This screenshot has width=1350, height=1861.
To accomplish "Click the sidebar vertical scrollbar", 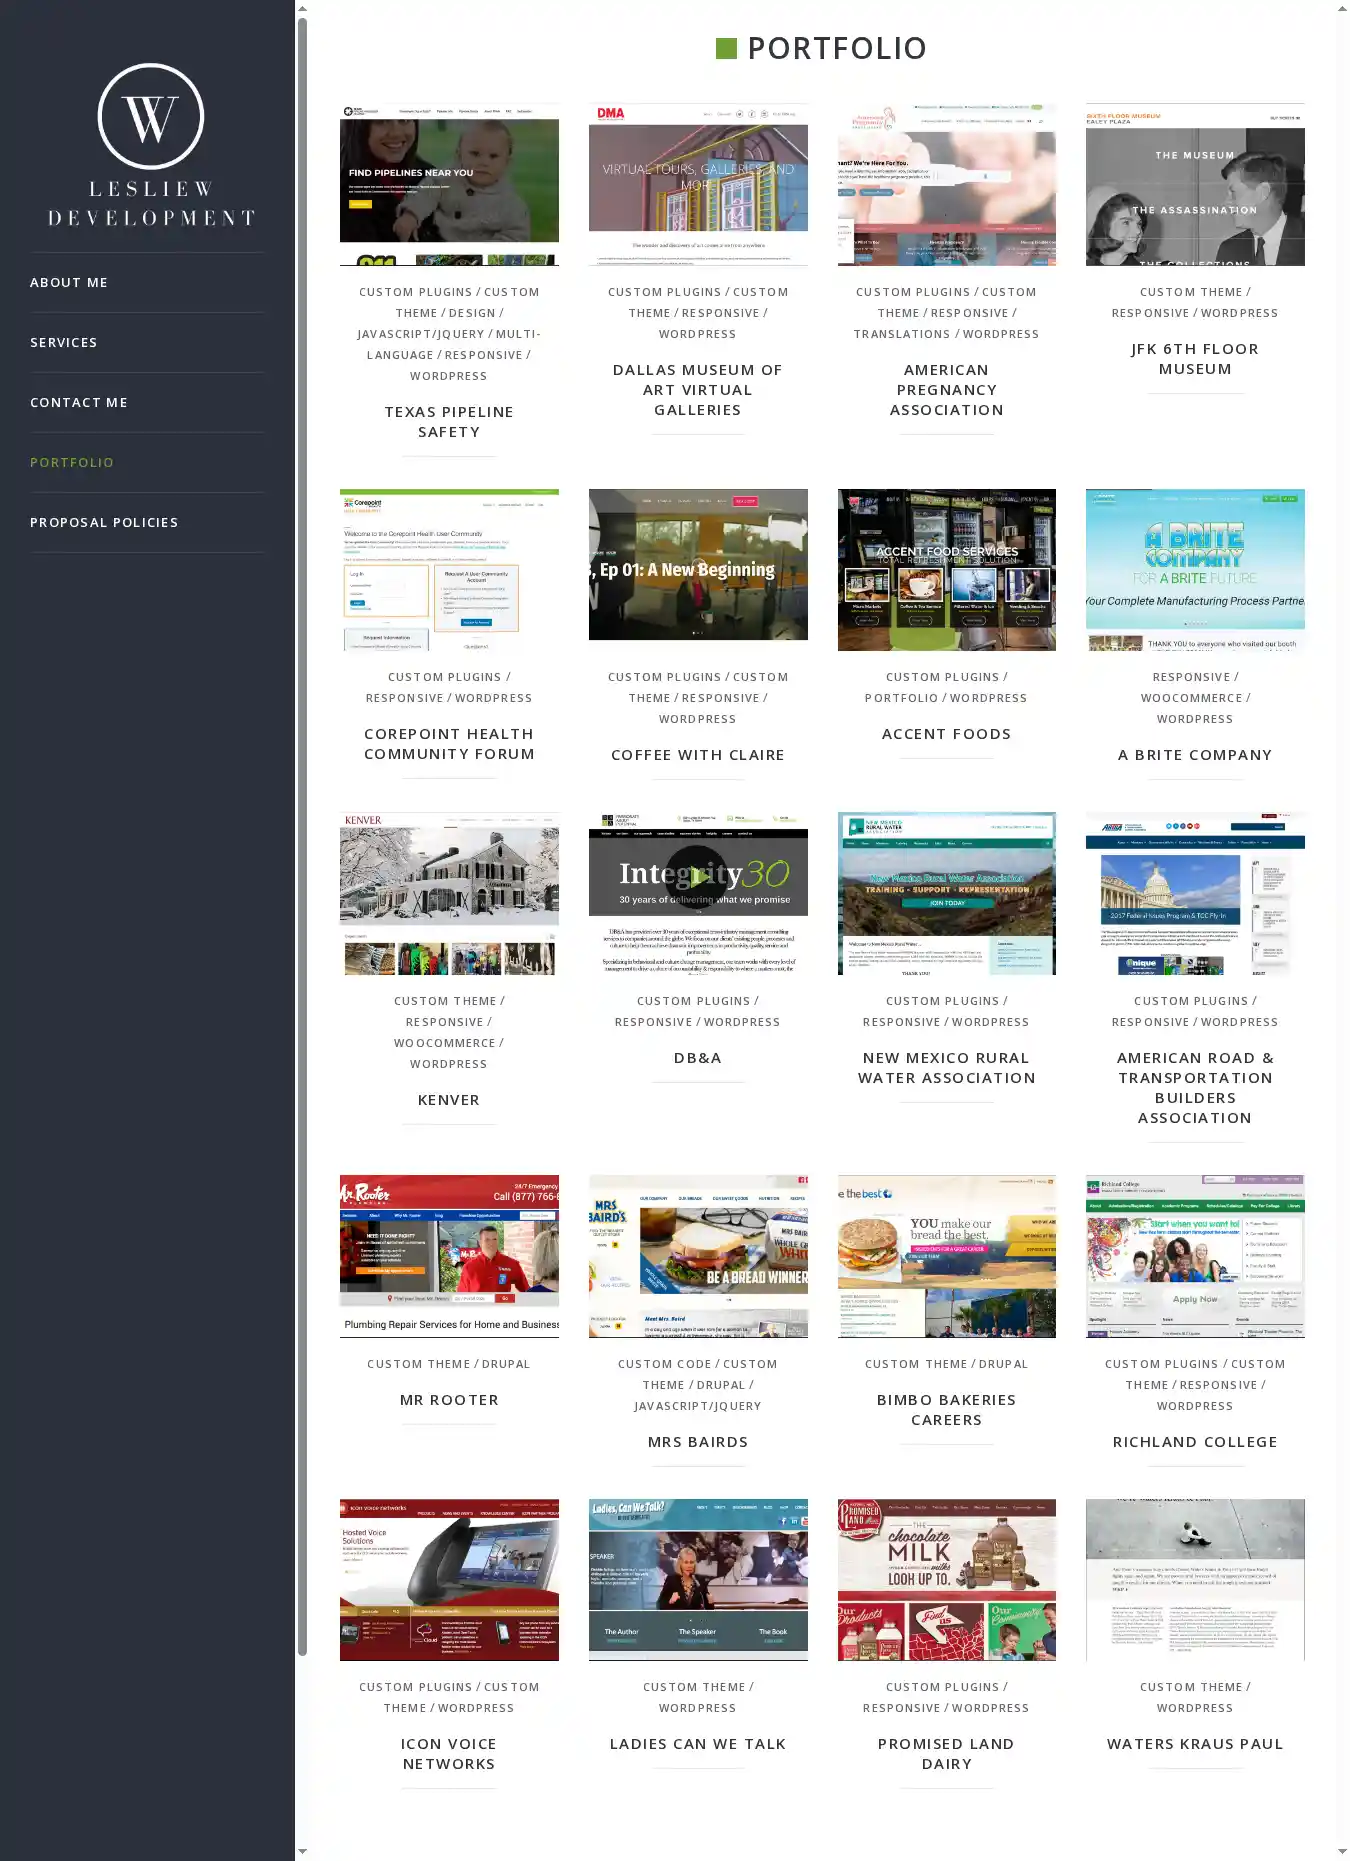I will click(x=302, y=800).
